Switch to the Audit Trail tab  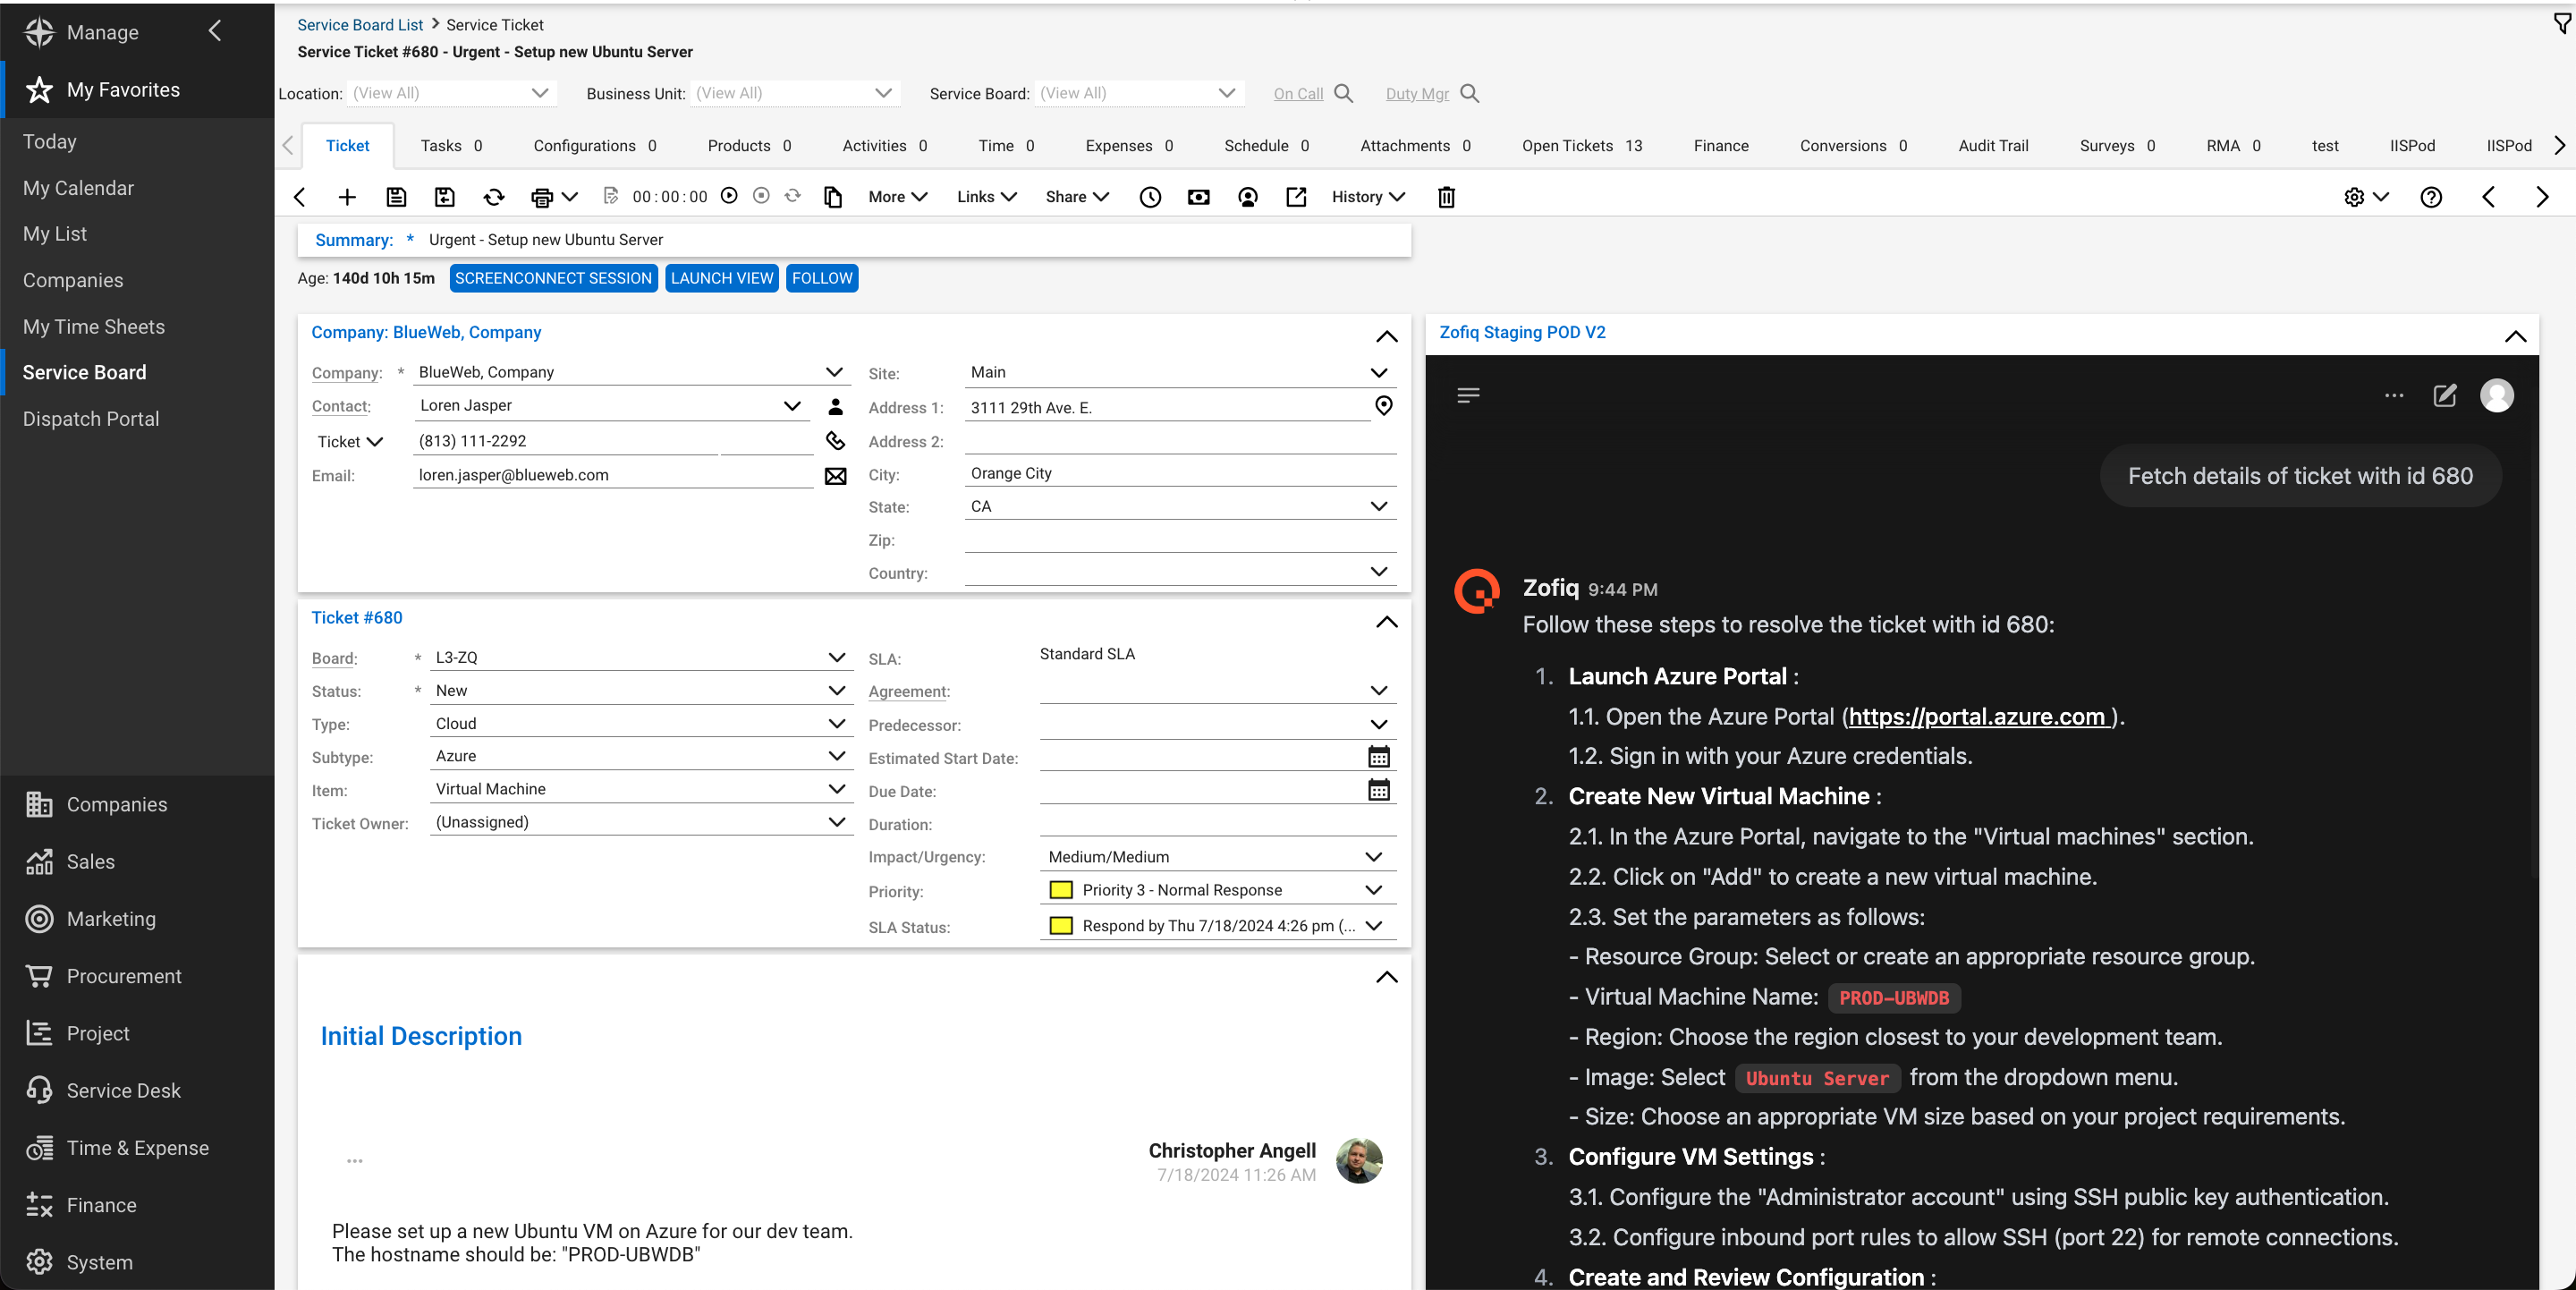[1993, 146]
